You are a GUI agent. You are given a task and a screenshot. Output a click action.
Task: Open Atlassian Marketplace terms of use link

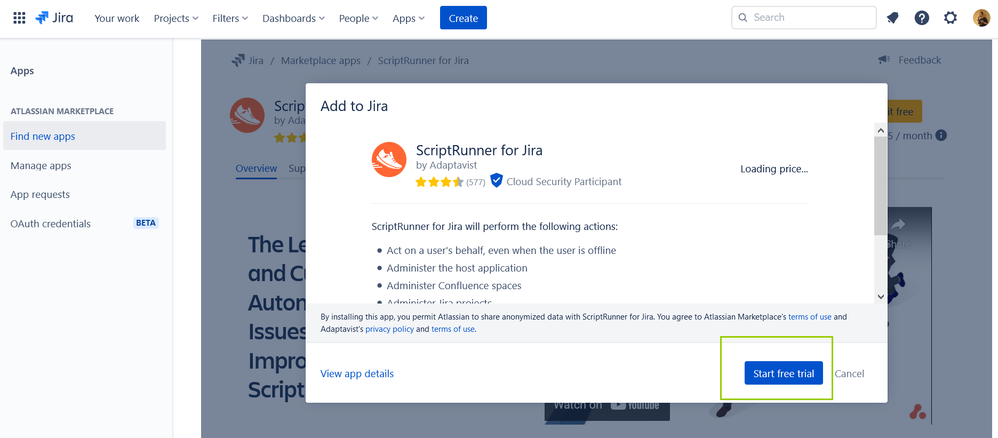pos(810,316)
